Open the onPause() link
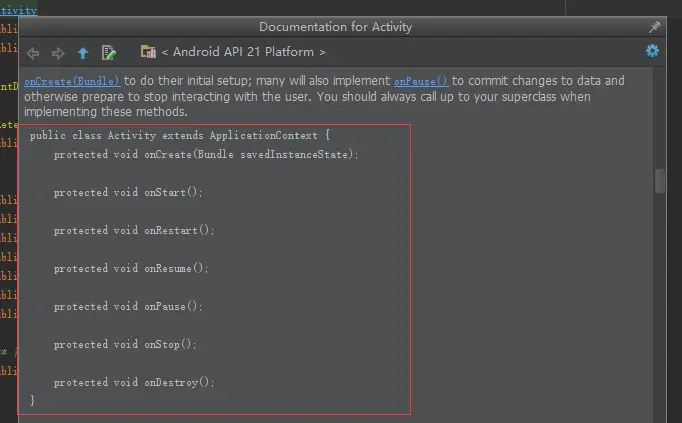Viewport: 682px width, 423px height. [x=421, y=81]
